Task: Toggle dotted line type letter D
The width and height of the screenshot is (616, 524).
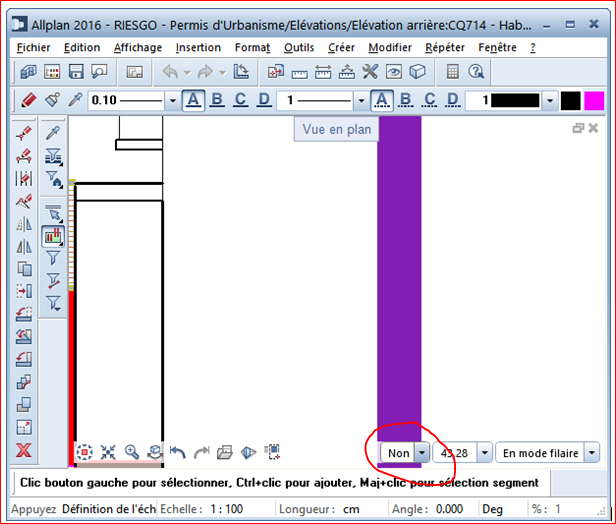Action: tap(453, 100)
